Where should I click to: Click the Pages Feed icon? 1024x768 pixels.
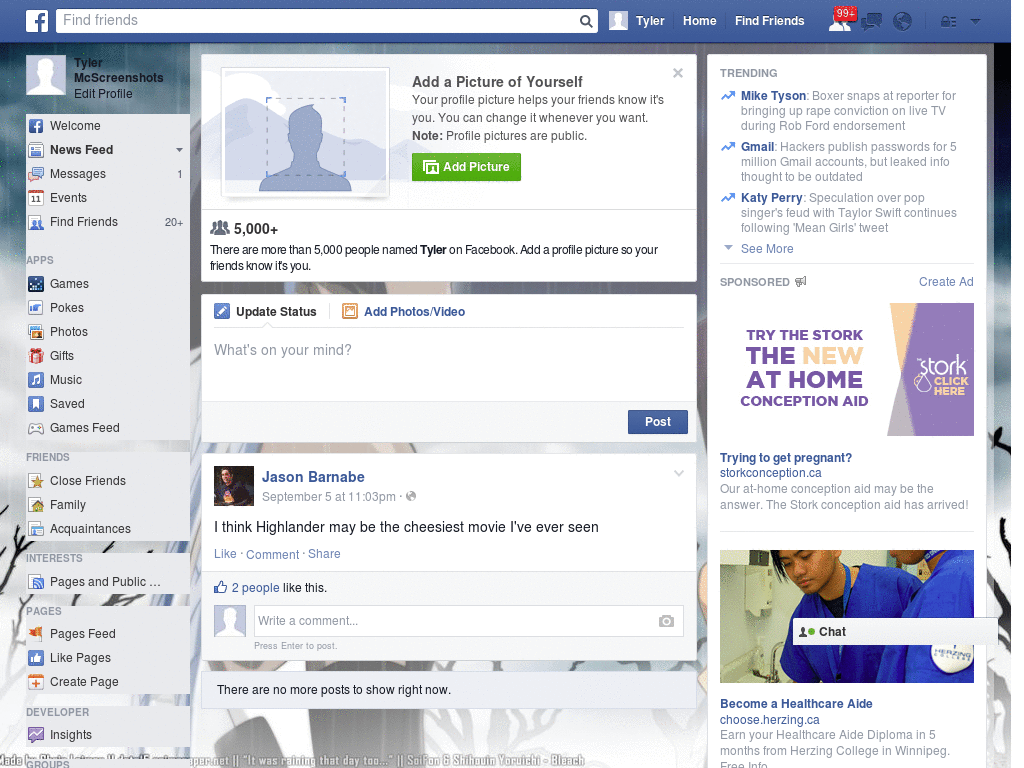[x=36, y=633]
